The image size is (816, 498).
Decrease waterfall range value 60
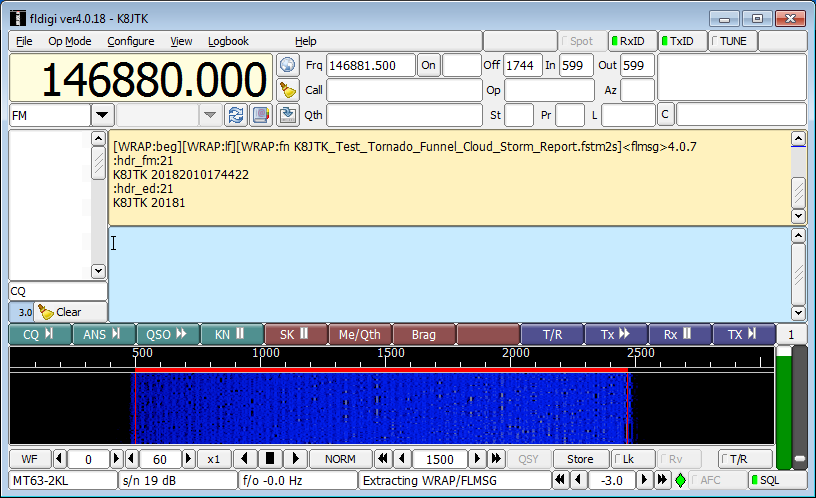pos(131,458)
